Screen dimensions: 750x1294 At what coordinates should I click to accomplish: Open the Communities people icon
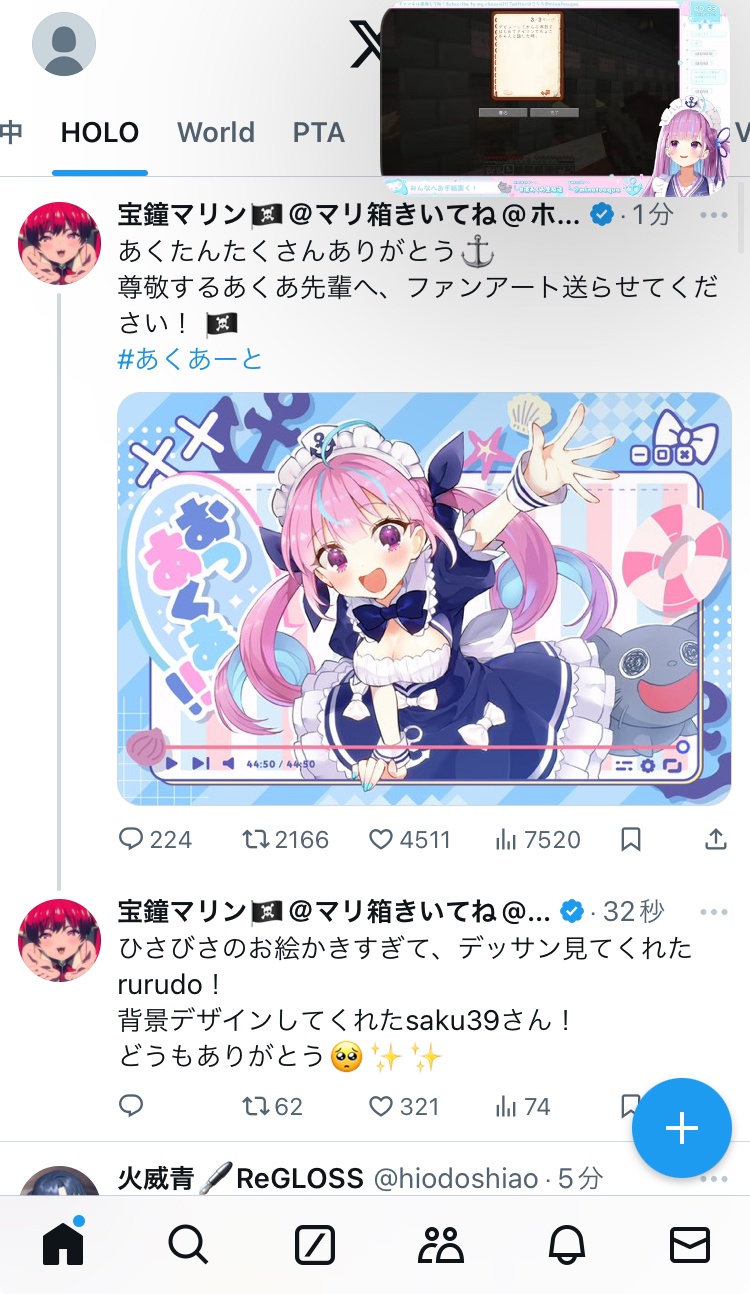pyautogui.click(x=441, y=1245)
